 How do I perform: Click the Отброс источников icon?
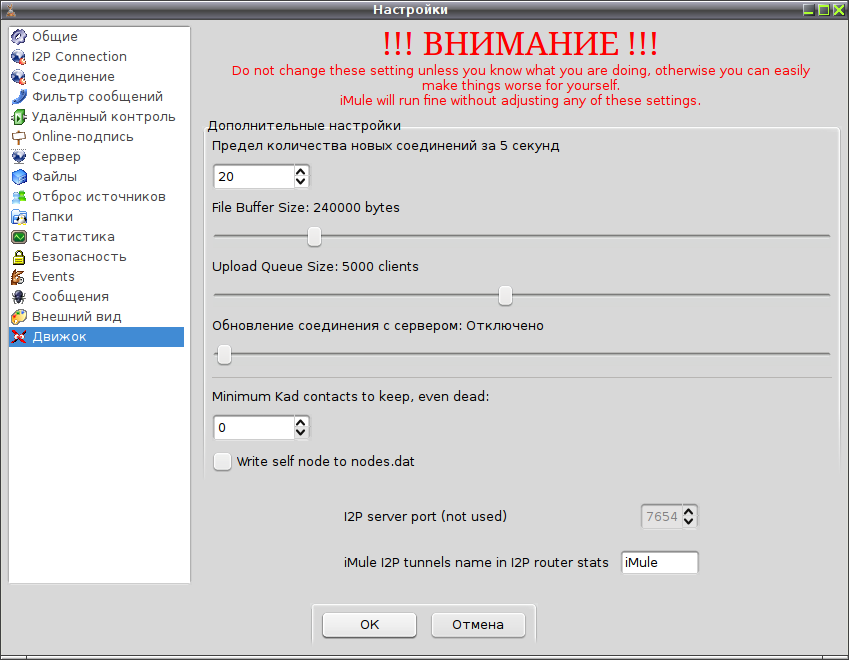point(18,197)
